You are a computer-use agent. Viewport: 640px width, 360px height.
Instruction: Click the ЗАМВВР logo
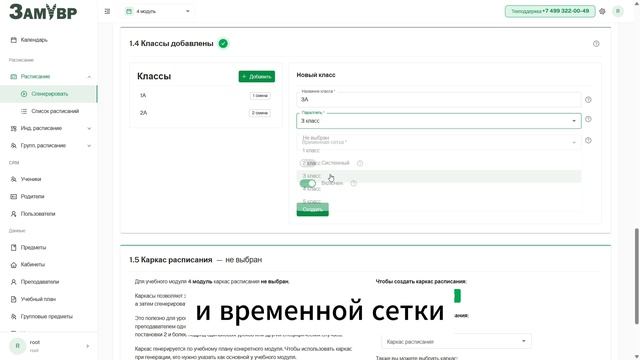pyautogui.click(x=43, y=11)
